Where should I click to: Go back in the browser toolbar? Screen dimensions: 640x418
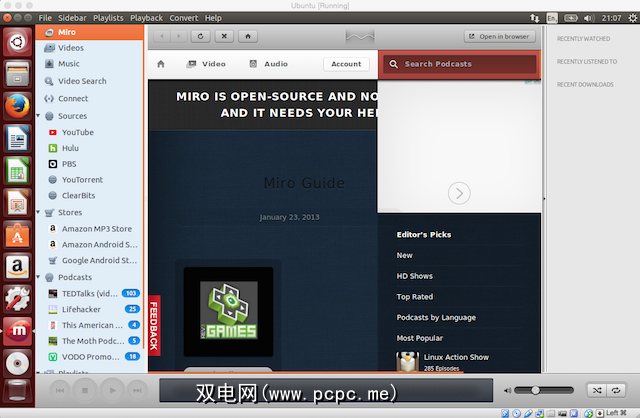162,36
